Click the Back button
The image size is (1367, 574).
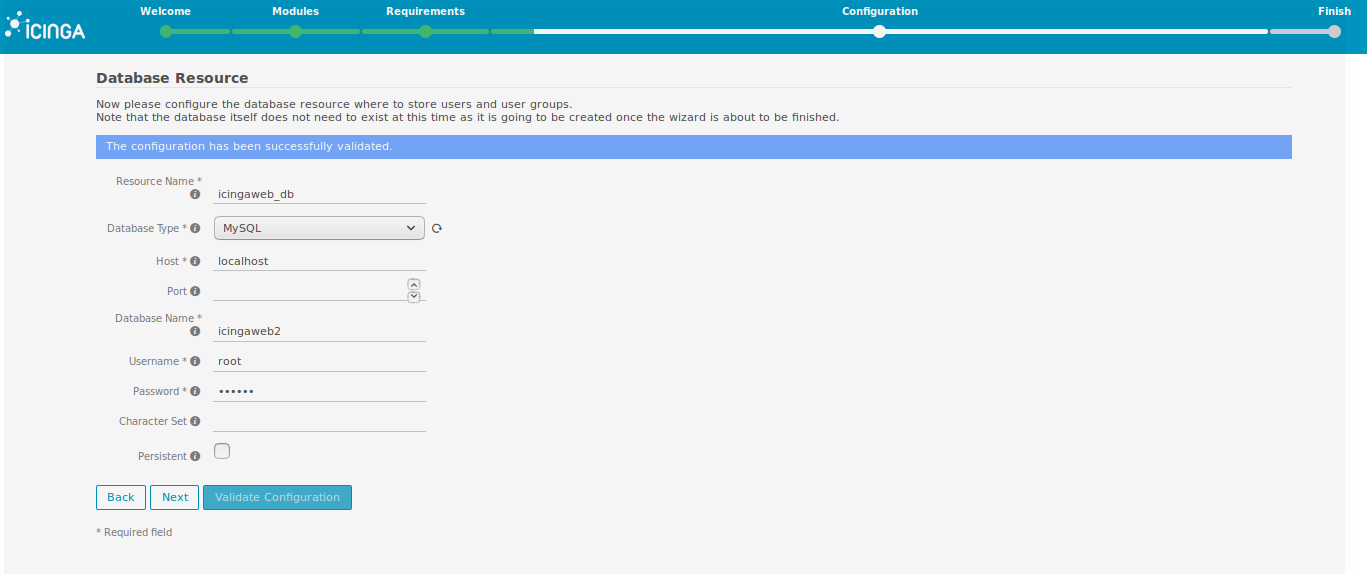[121, 497]
